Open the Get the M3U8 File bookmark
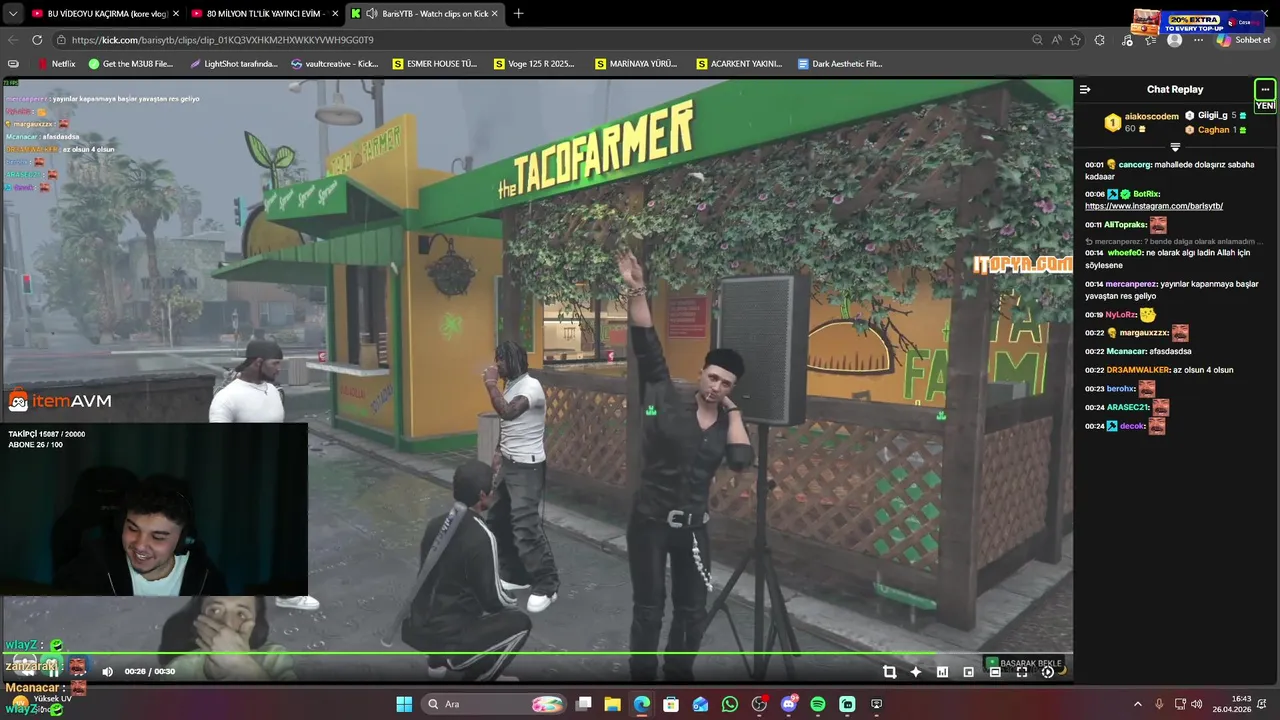Viewport: 1280px width, 720px height. tap(131, 63)
